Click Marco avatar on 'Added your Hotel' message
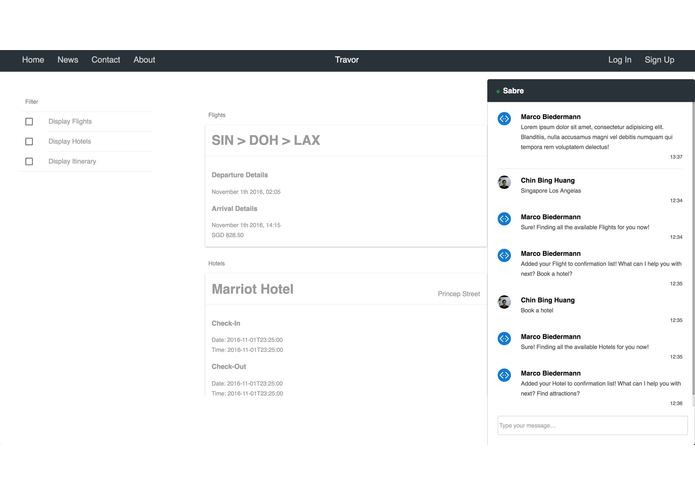The width and height of the screenshot is (695, 494). pos(504,375)
